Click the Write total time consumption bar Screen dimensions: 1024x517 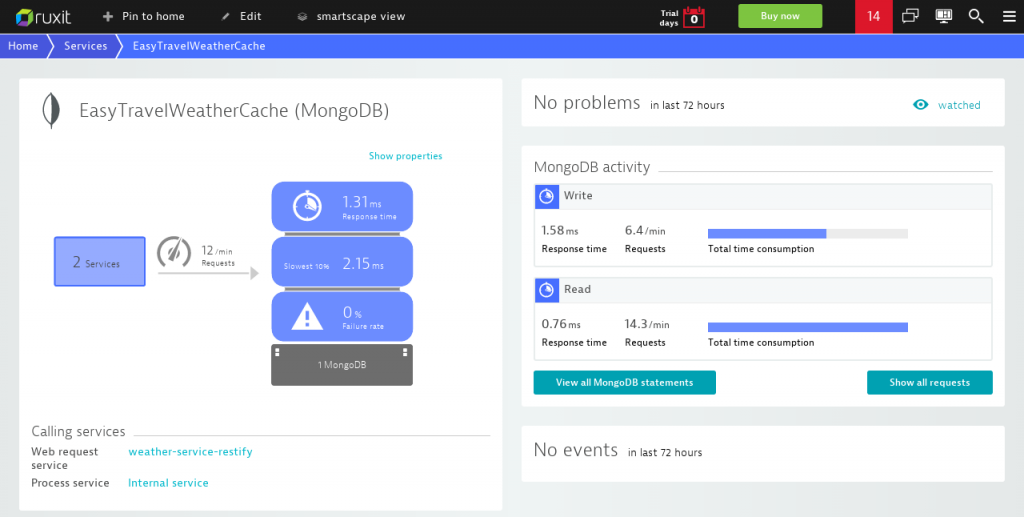808,234
